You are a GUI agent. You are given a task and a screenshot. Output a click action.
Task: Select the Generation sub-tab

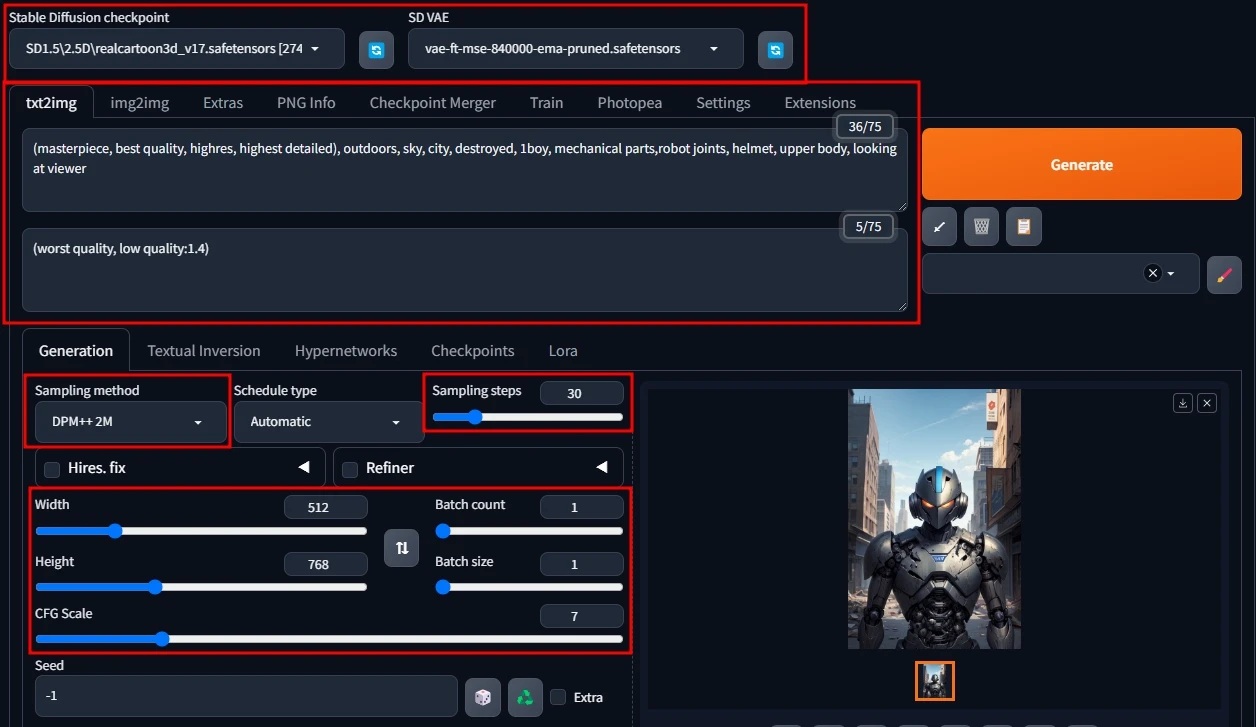[76, 351]
